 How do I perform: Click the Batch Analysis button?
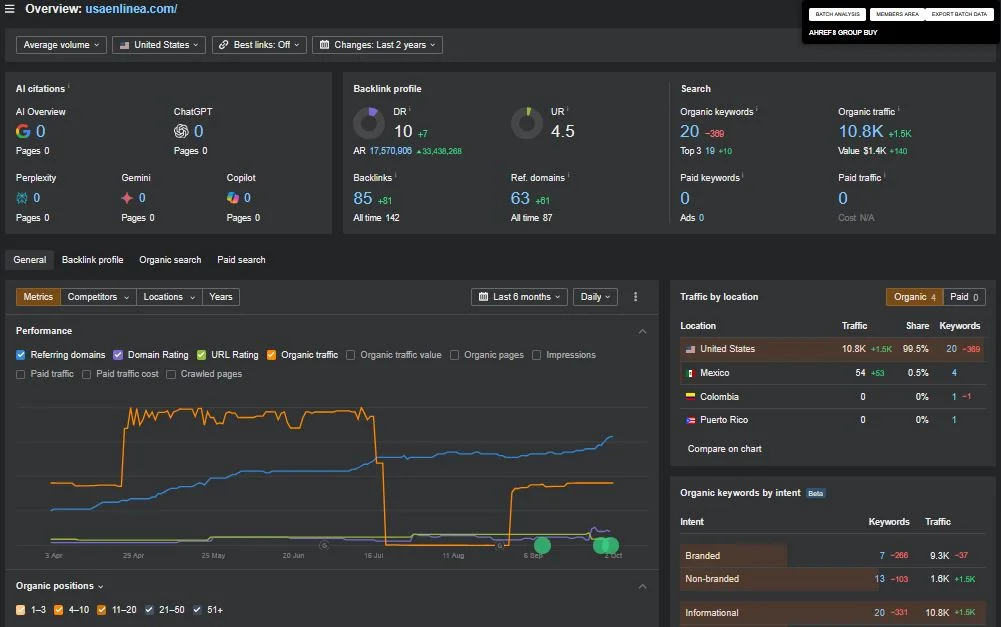pyautogui.click(x=837, y=14)
